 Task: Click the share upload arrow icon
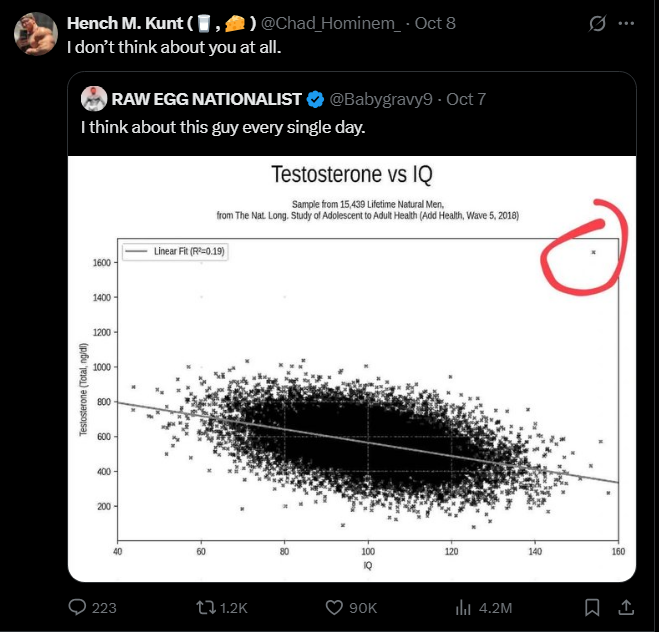click(626, 607)
